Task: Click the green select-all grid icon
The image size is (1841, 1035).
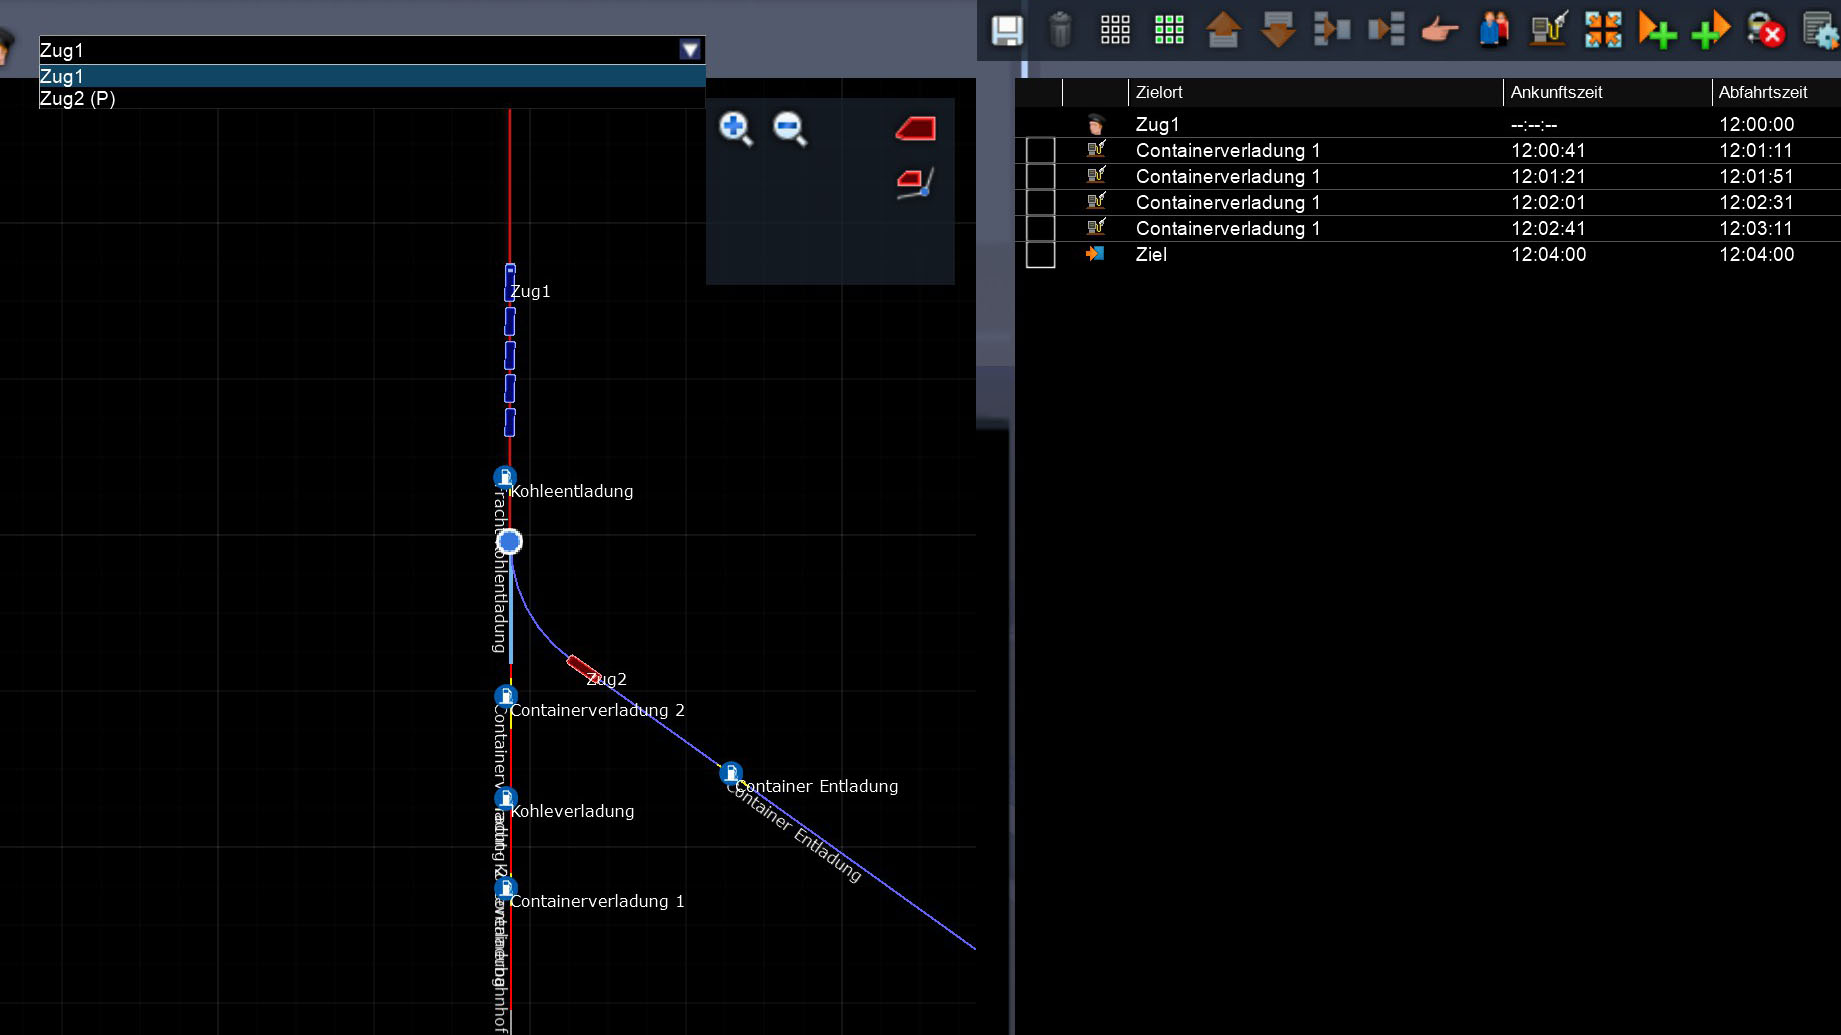Action: (x=1169, y=30)
